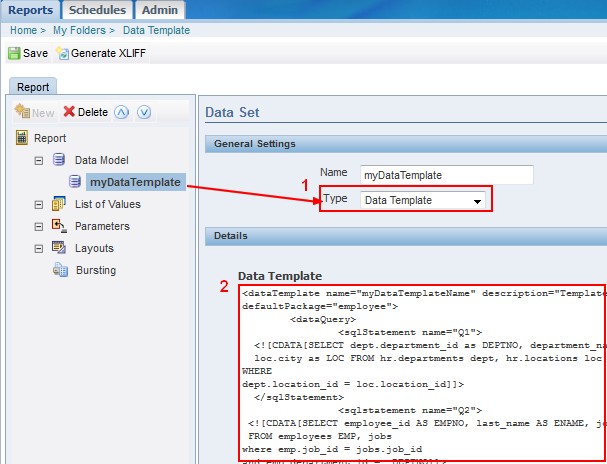Go to My Folders breadcrumb link
Screen dimensions: 607x464
pos(80,31)
